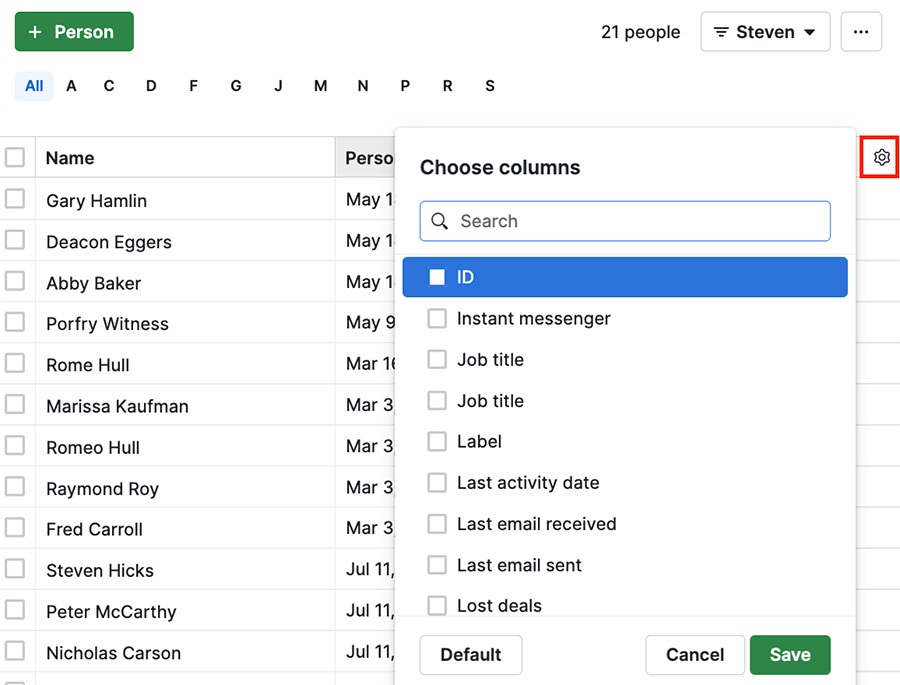900x685 pixels.
Task: Click the Choose columns search field
Action: point(624,221)
